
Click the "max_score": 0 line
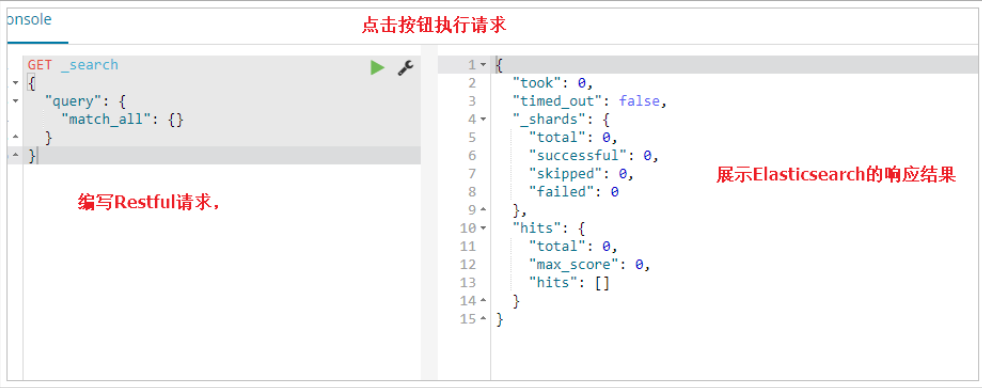point(590,264)
